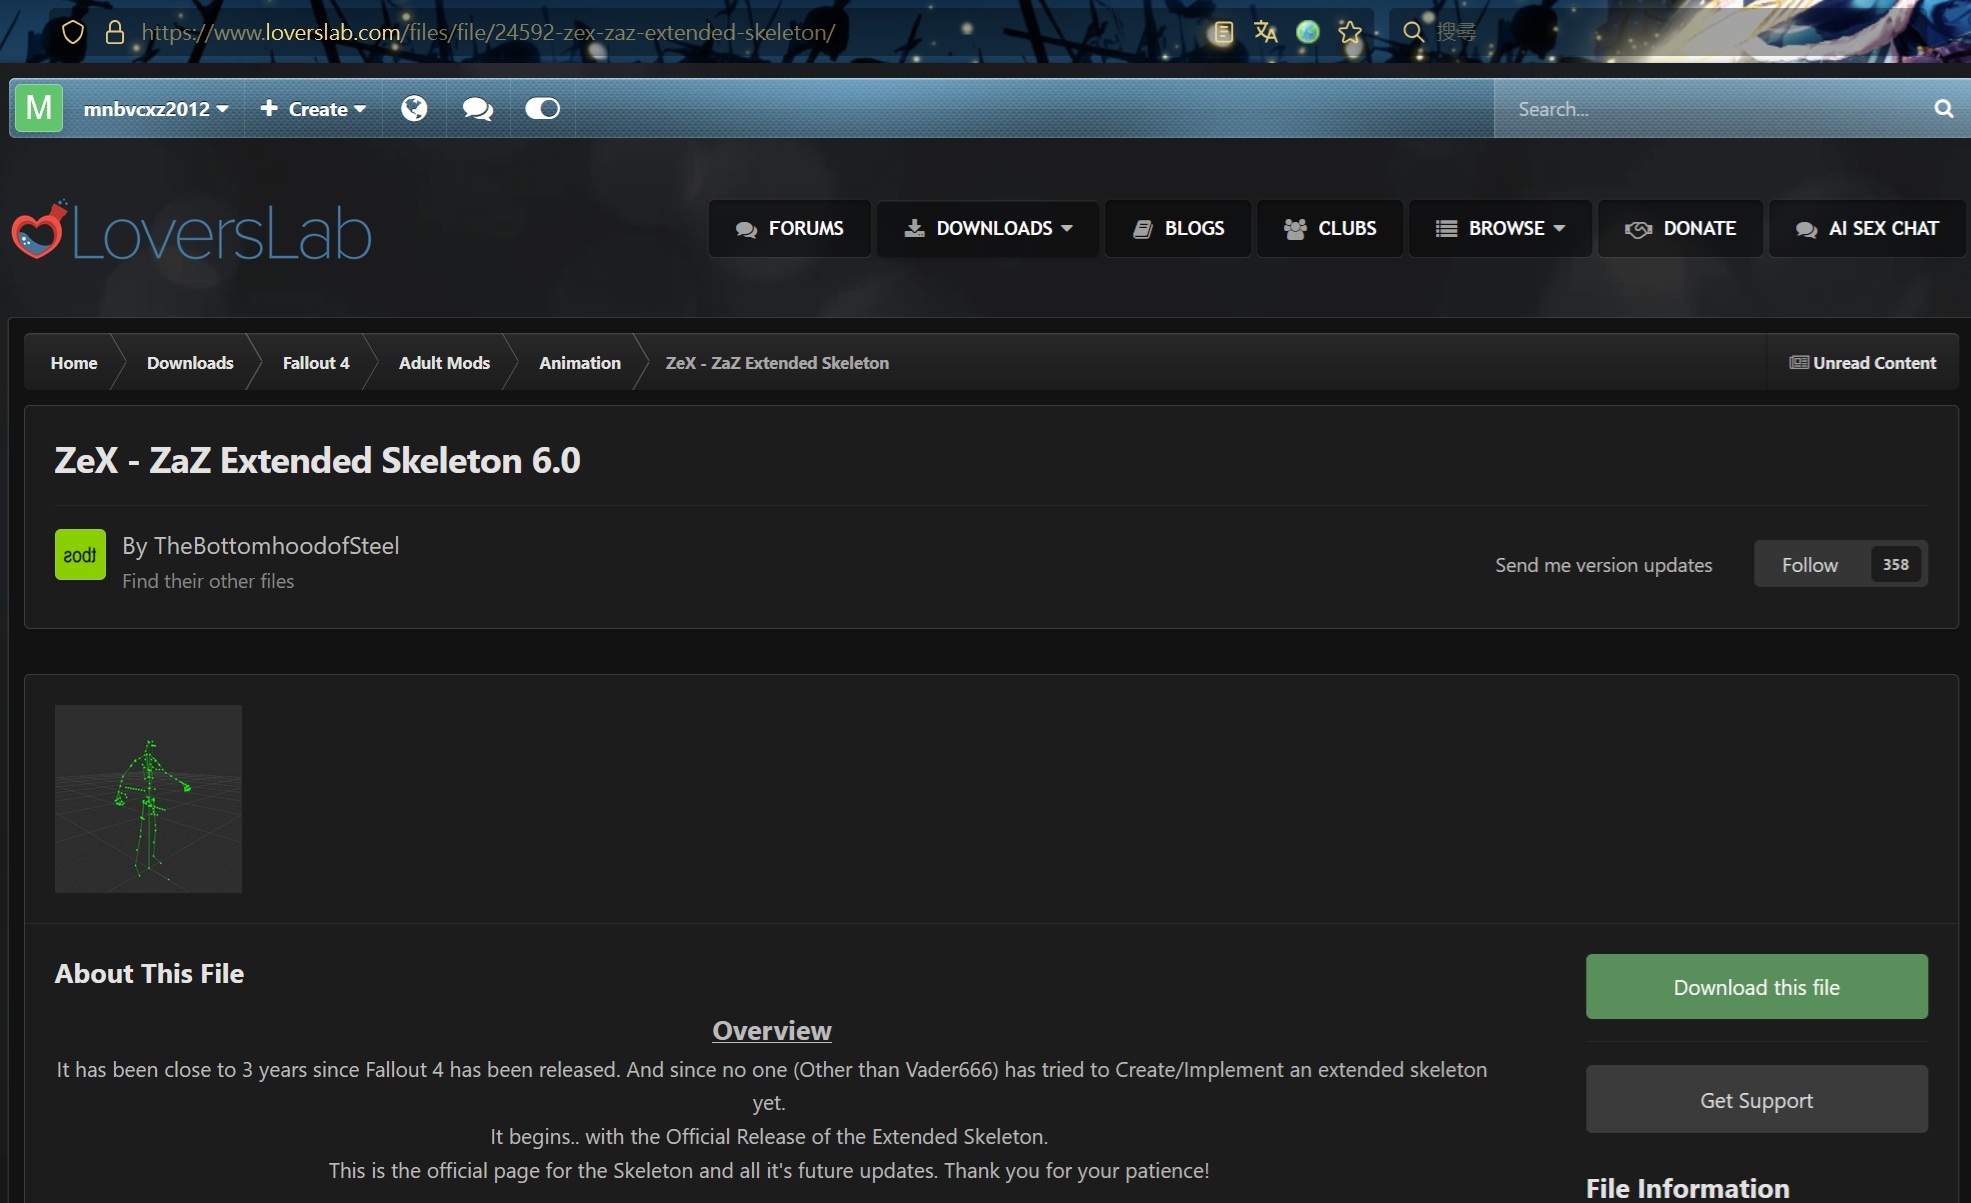Click the Overview heading text
This screenshot has width=1971, height=1203.
772,1031
